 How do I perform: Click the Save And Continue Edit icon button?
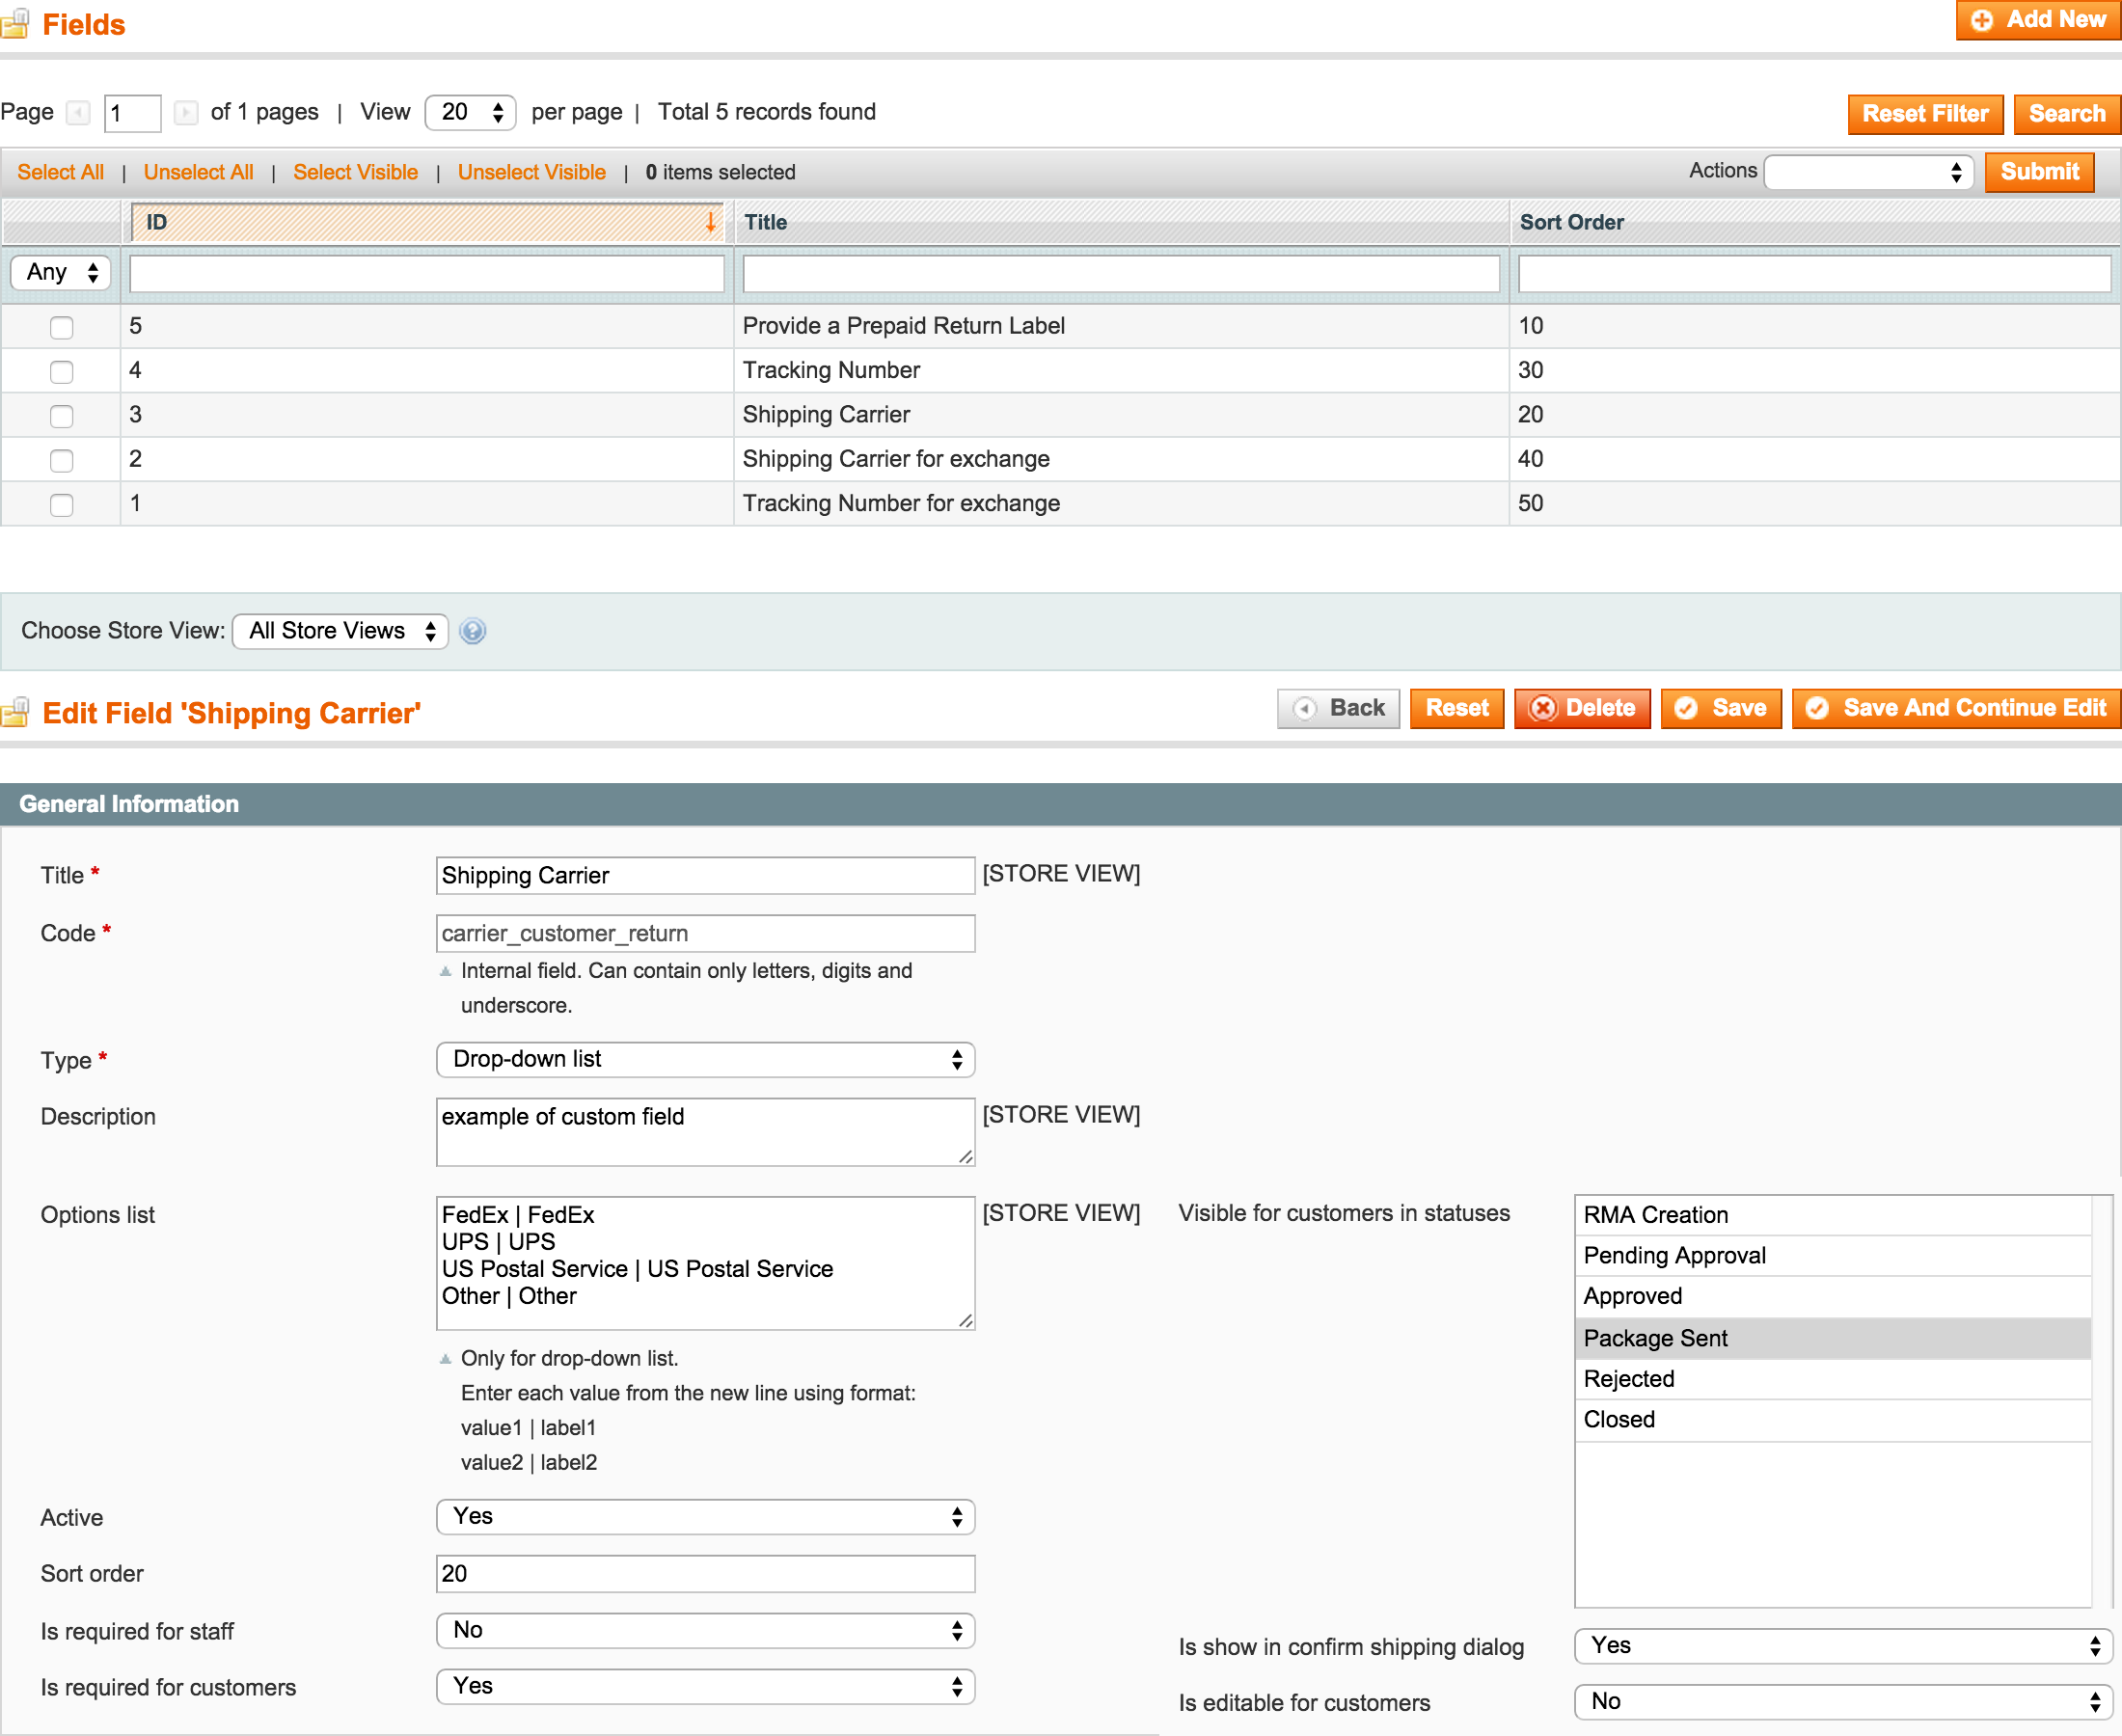pyautogui.click(x=1818, y=708)
